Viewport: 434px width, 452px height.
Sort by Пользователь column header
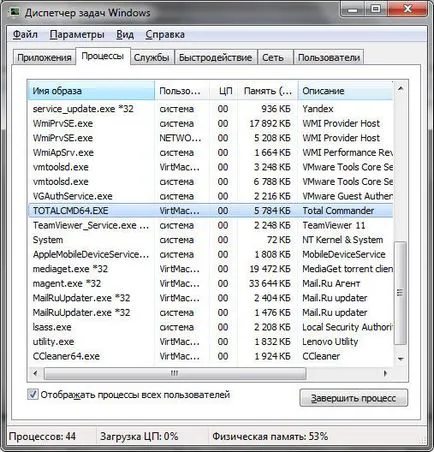[x=182, y=91]
